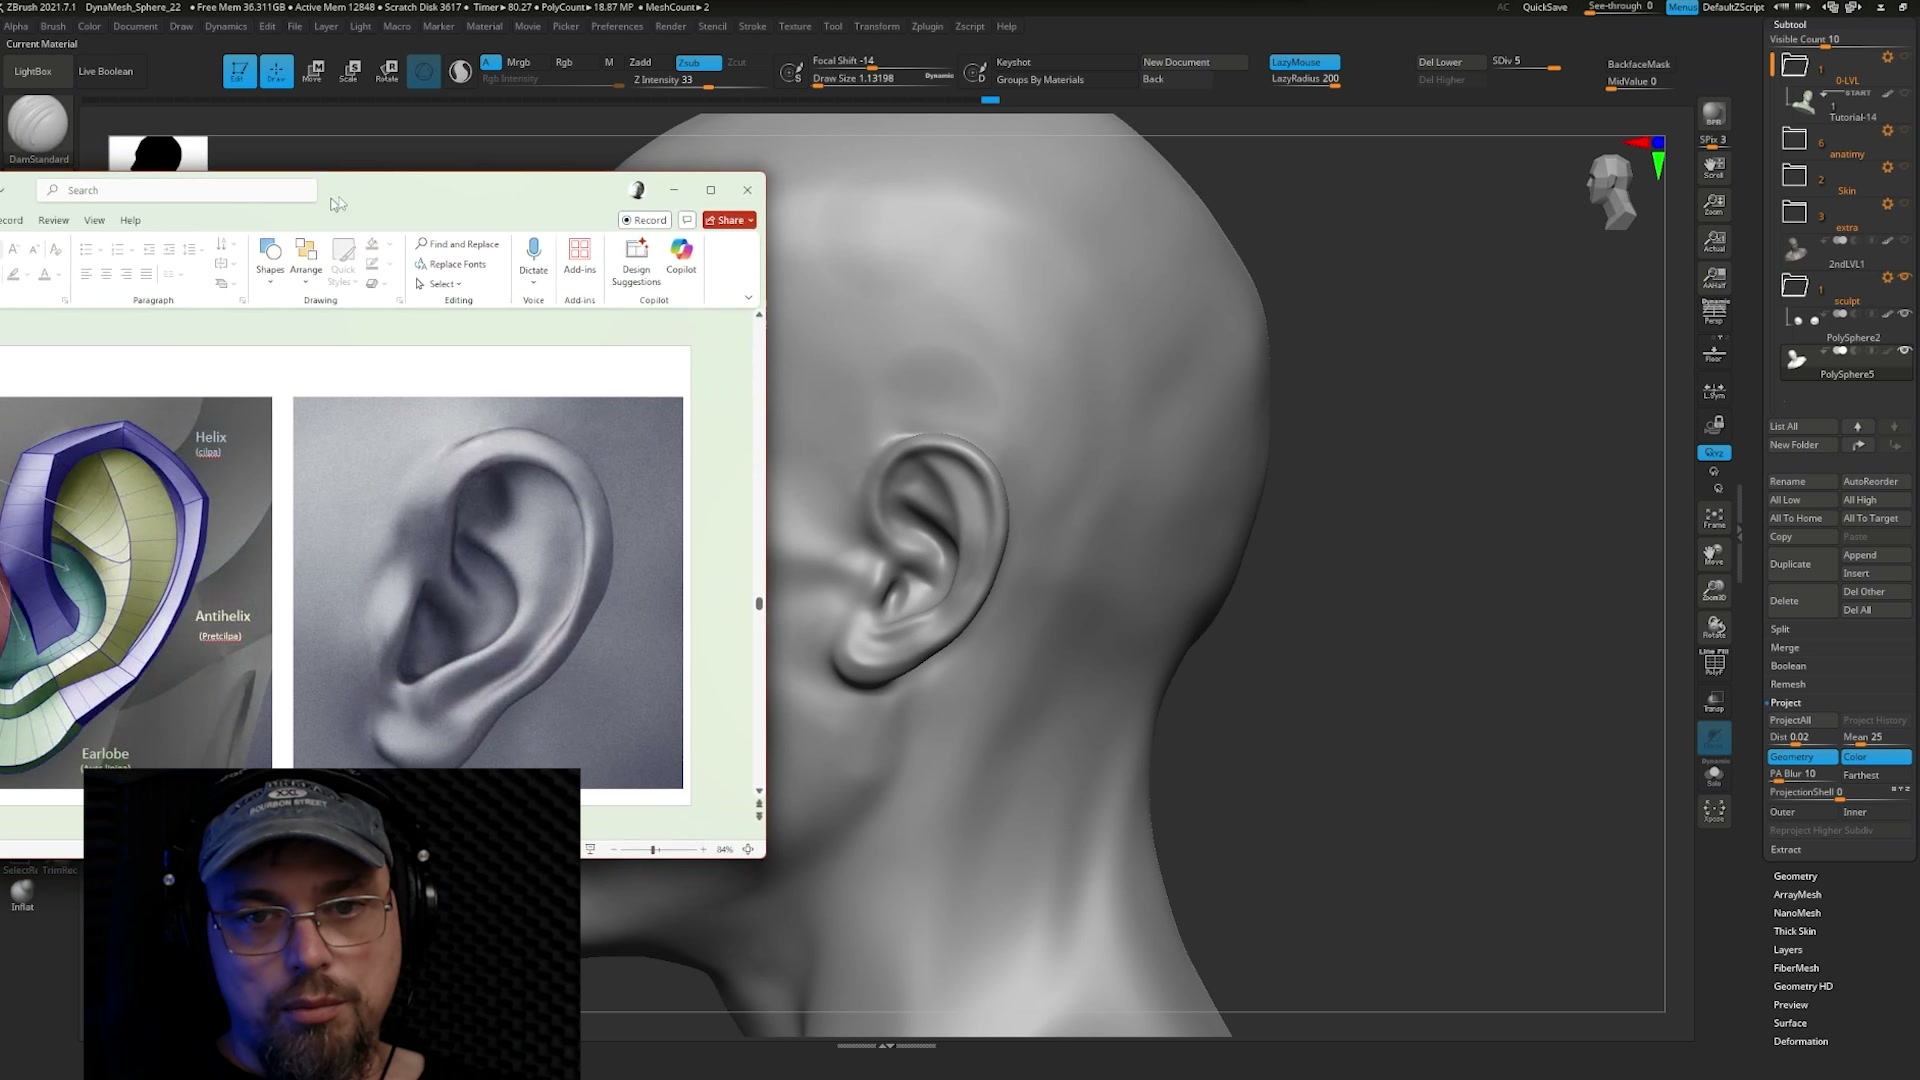1920x1080 pixels.
Task: Select the 2ndLVL1 subtool
Action: click(x=1846, y=250)
